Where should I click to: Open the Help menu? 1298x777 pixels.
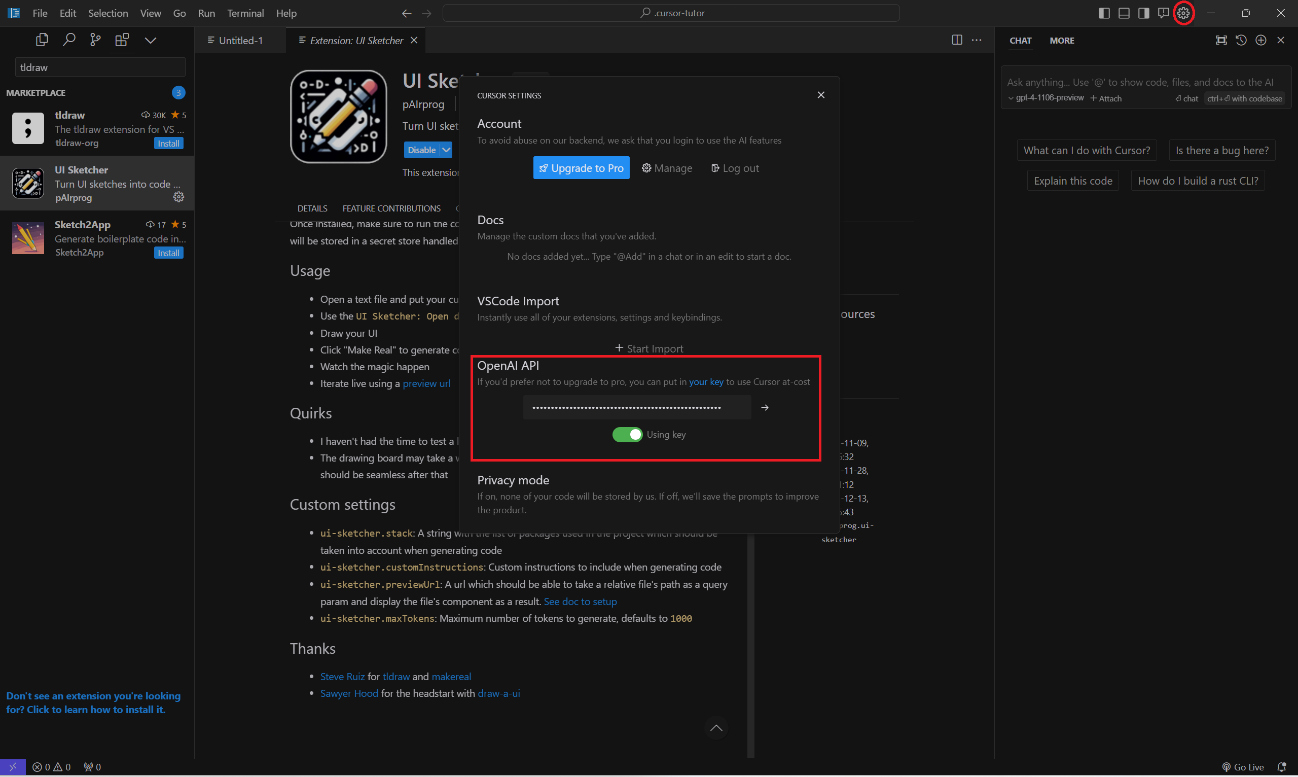click(286, 13)
